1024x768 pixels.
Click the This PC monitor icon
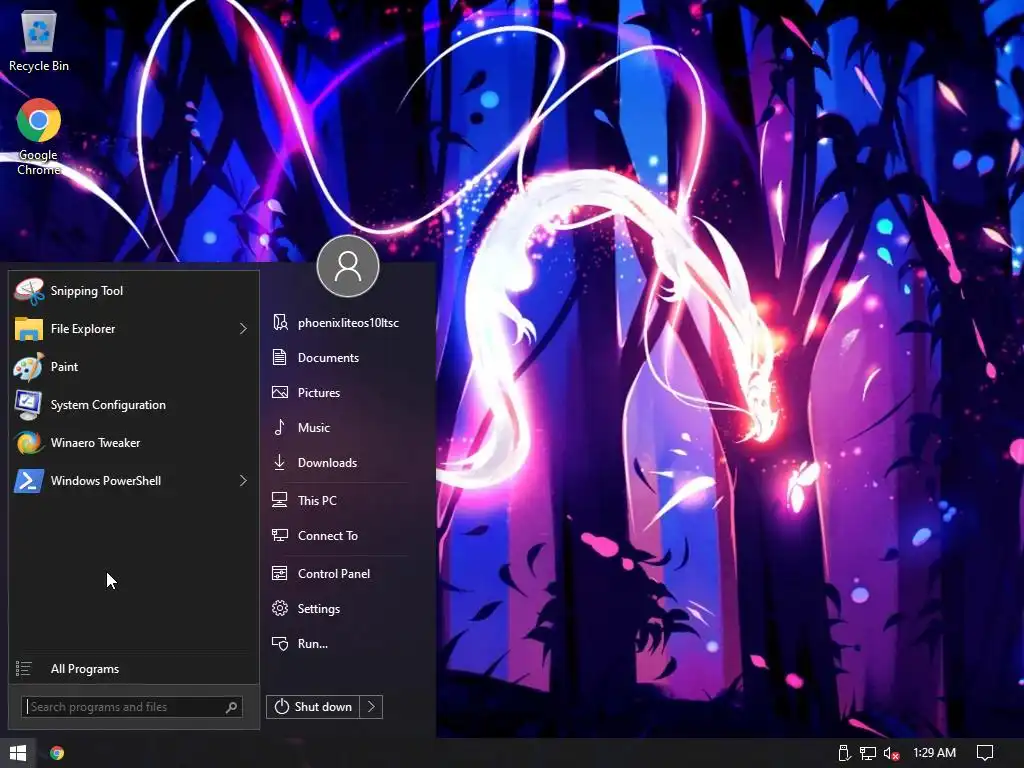(x=280, y=500)
